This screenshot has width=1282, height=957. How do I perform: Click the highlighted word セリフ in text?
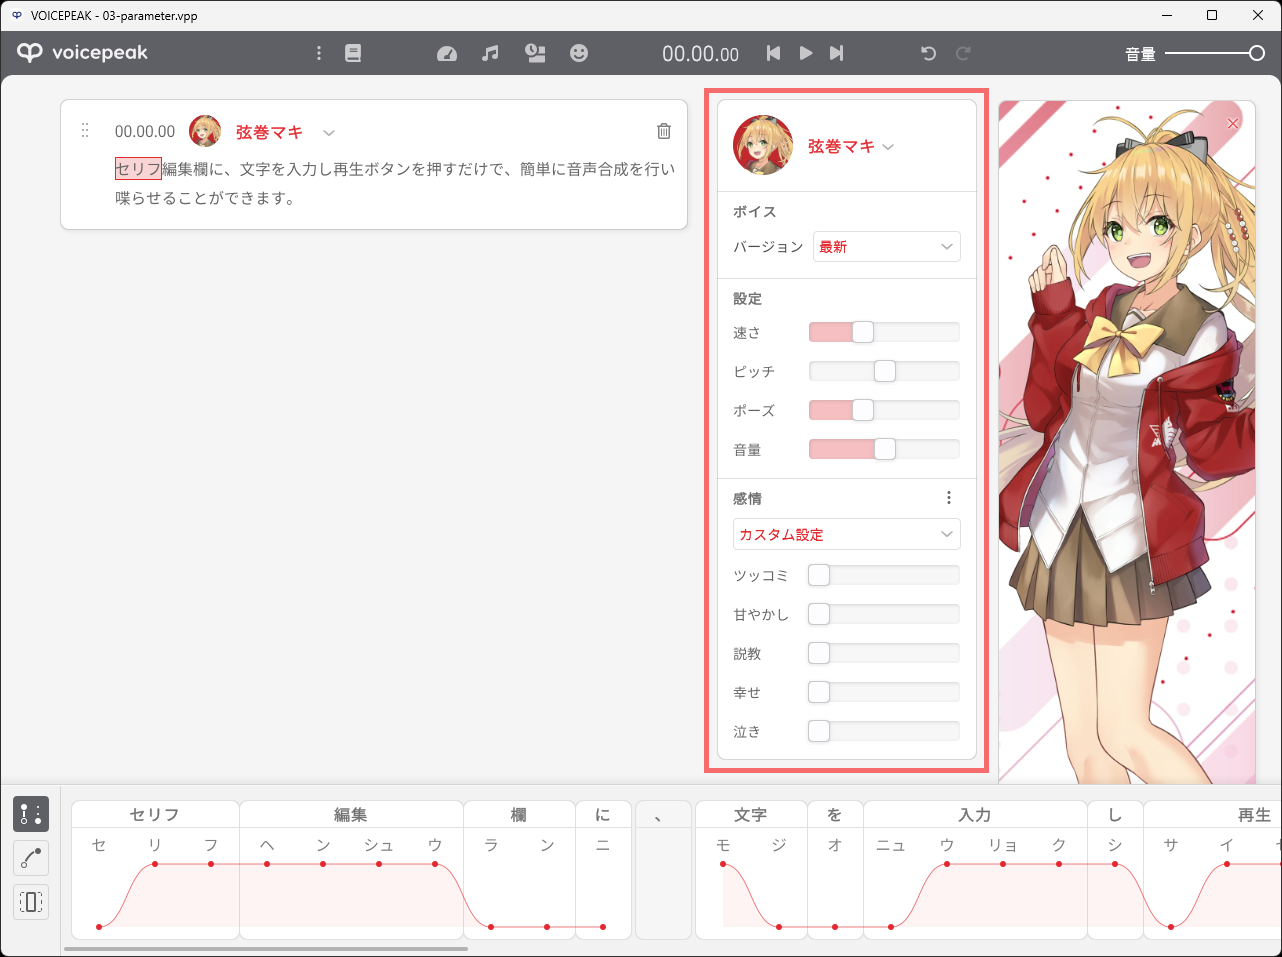(x=138, y=169)
